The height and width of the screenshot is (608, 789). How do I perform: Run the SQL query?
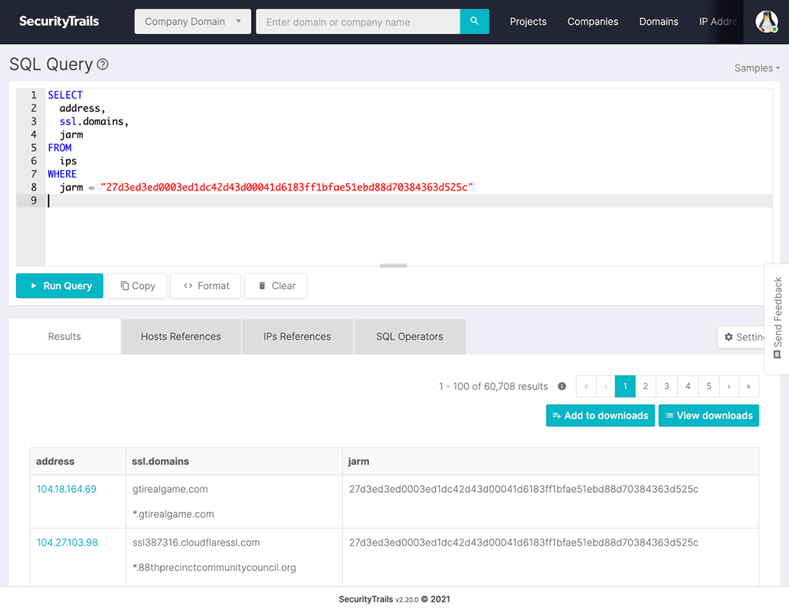coord(59,286)
